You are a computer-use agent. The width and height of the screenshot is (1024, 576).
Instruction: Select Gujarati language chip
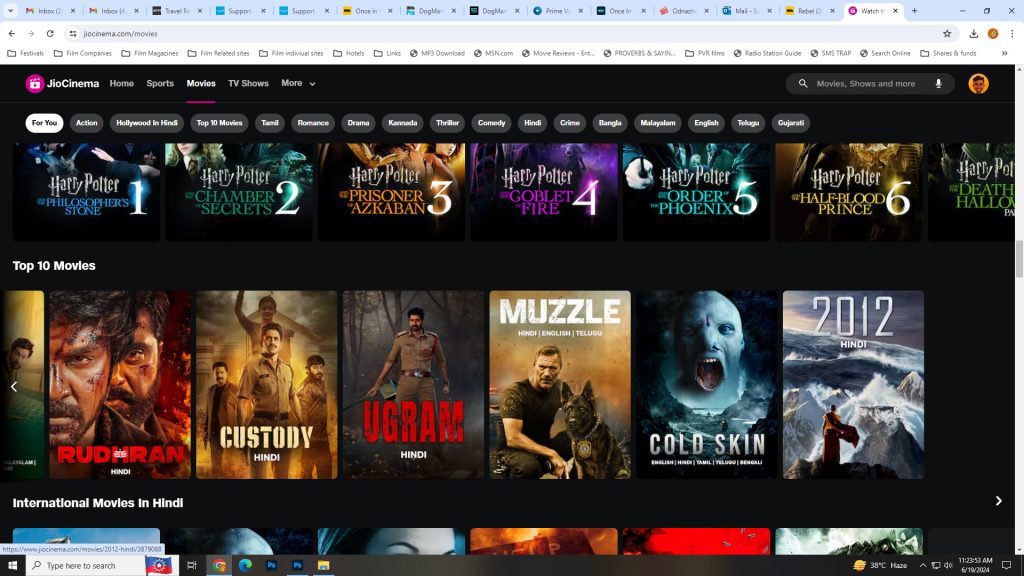pyautogui.click(x=791, y=123)
